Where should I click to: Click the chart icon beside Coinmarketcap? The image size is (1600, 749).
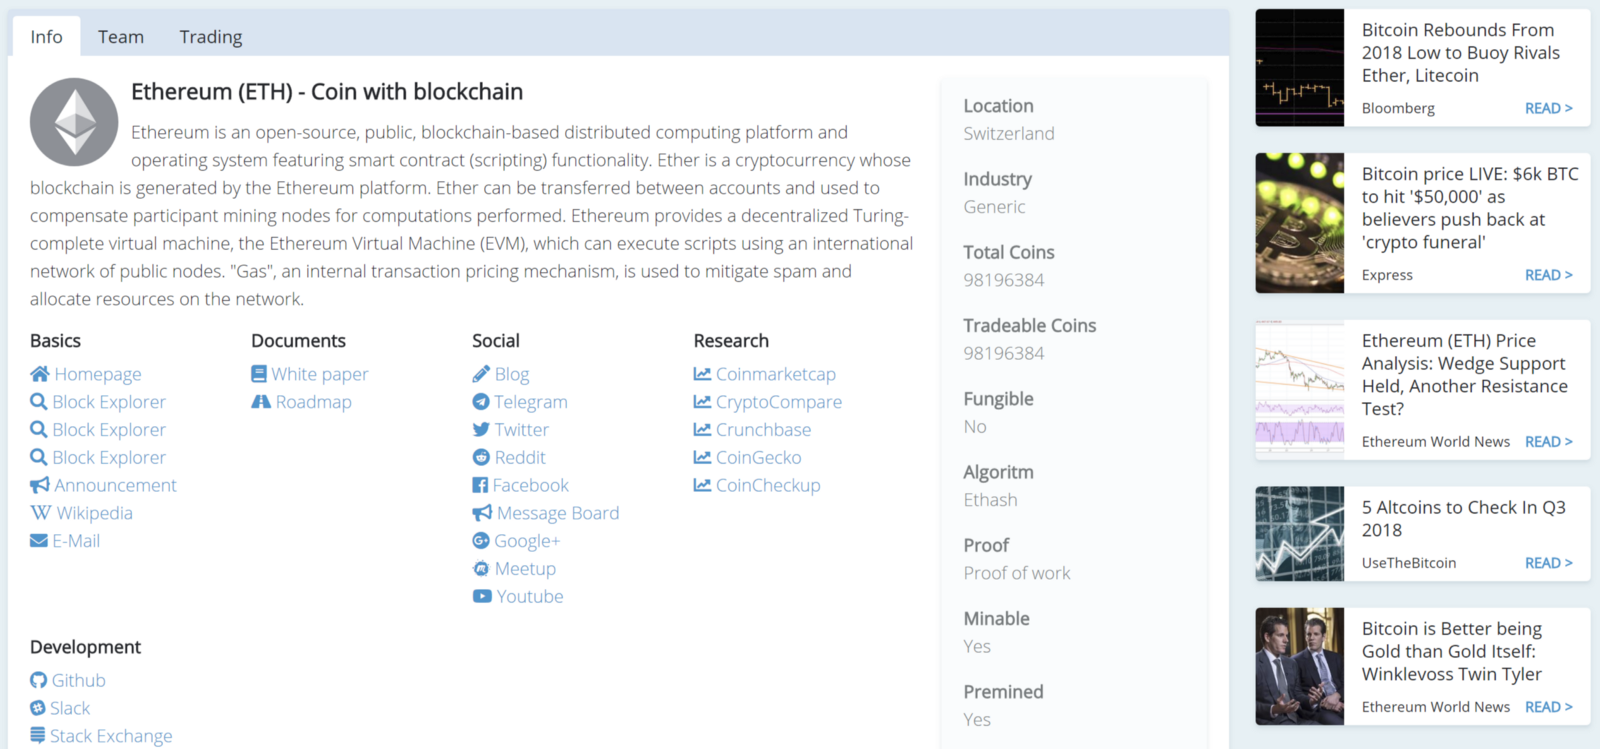[x=702, y=374]
